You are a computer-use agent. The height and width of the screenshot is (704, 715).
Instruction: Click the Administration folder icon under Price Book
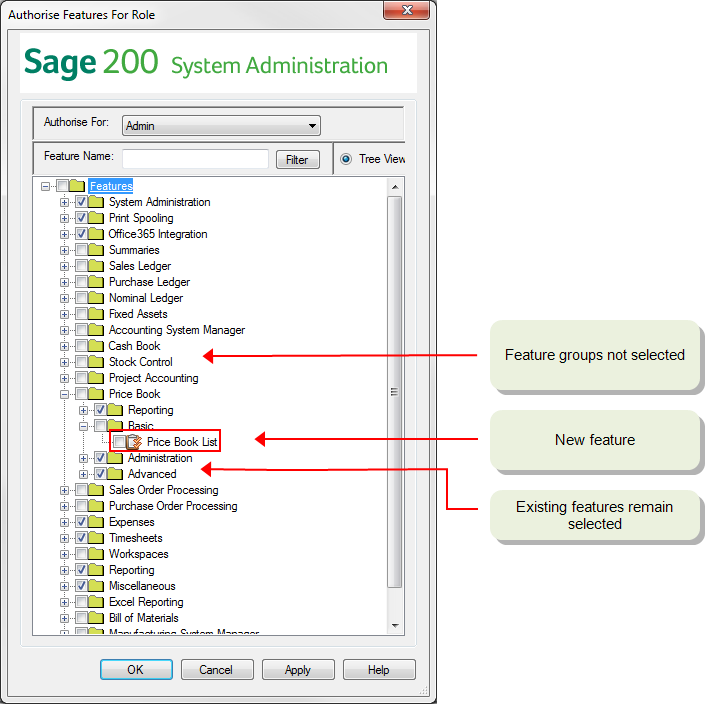[x=115, y=458]
